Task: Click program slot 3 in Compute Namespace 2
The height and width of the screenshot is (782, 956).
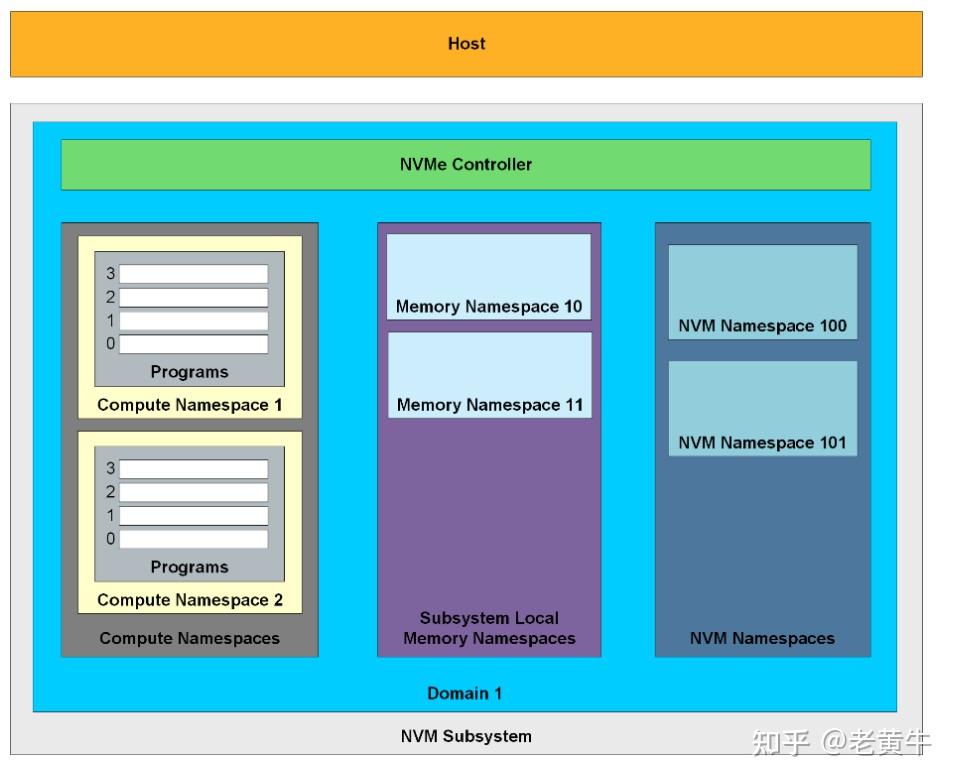Action: tap(194, 469)
